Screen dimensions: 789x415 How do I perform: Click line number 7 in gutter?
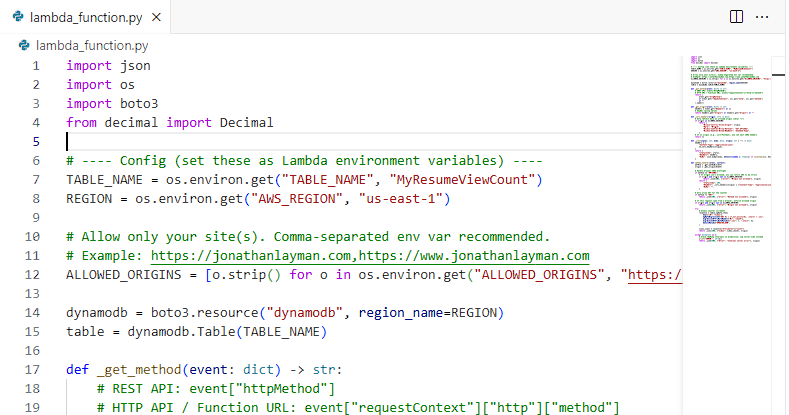(36, 180)
